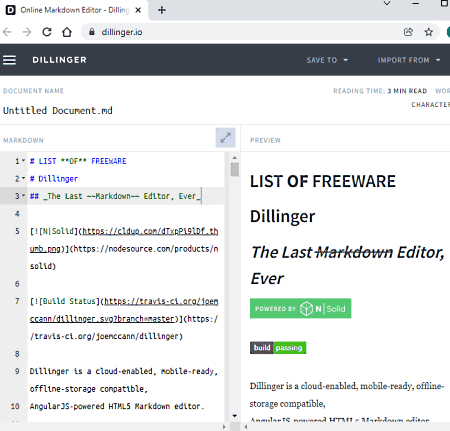Bookmark this page with the star icon
Image resolution: width=450 pixels, height=431 pixels.
tap(429, 32)
